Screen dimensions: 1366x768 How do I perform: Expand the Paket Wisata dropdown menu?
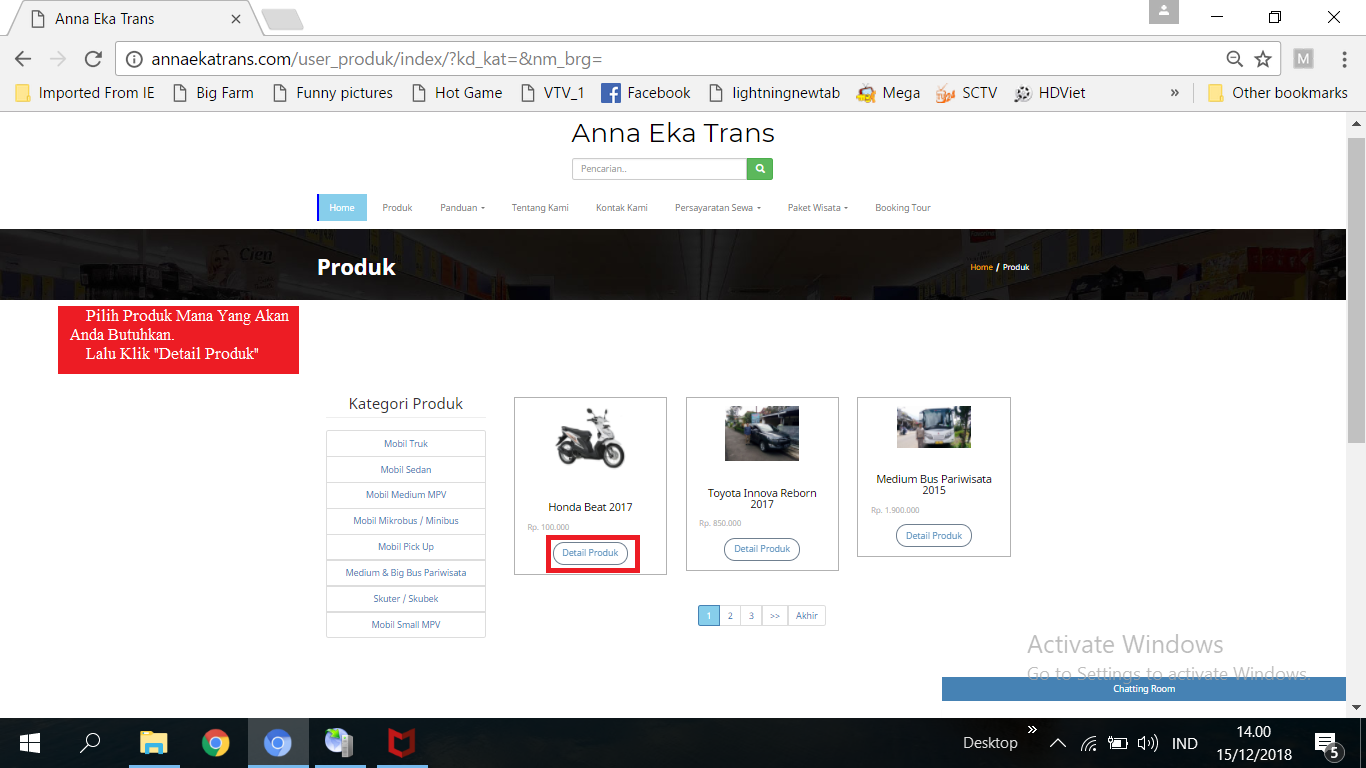(818, 208)
